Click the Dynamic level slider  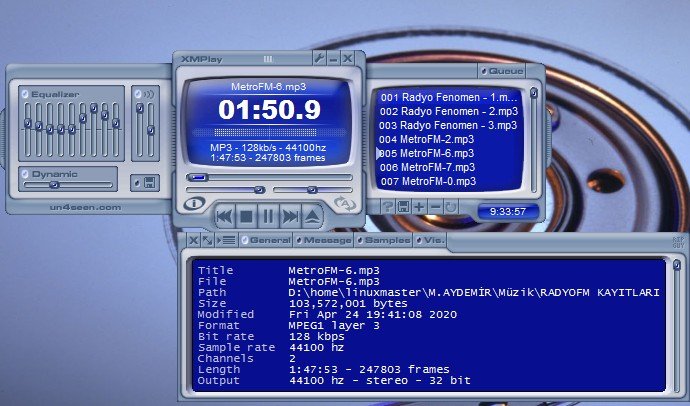[68, 185]
